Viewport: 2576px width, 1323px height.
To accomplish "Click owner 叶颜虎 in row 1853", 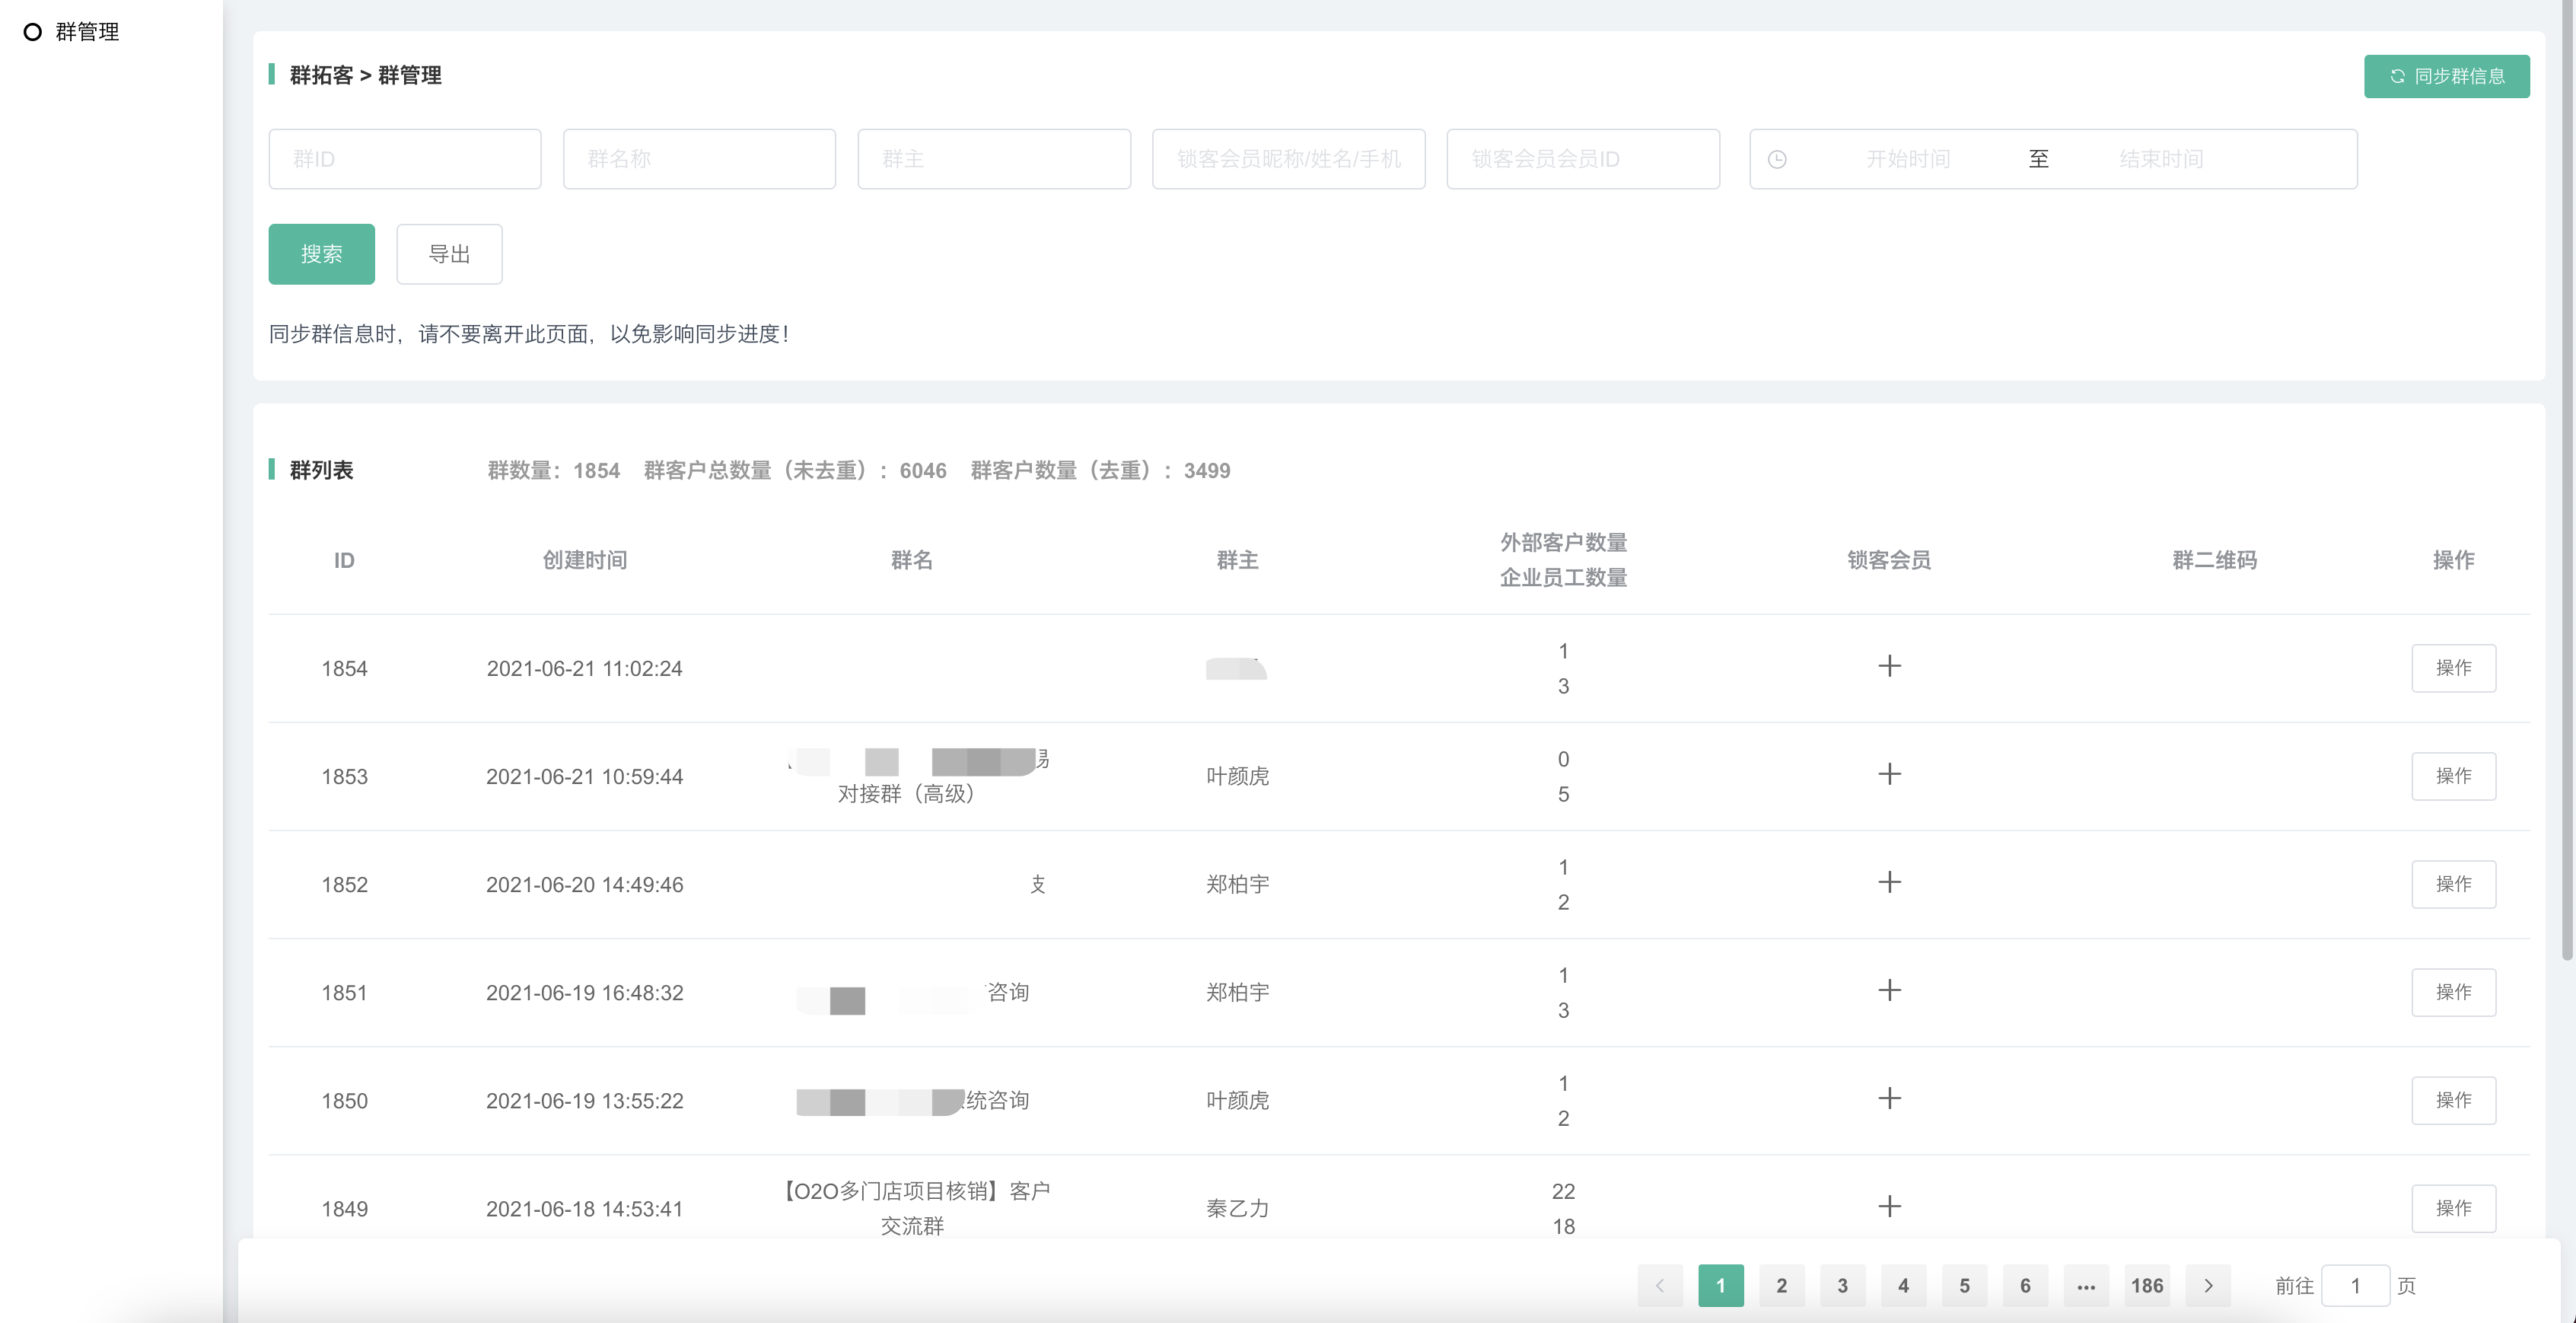I will 1237,776.
